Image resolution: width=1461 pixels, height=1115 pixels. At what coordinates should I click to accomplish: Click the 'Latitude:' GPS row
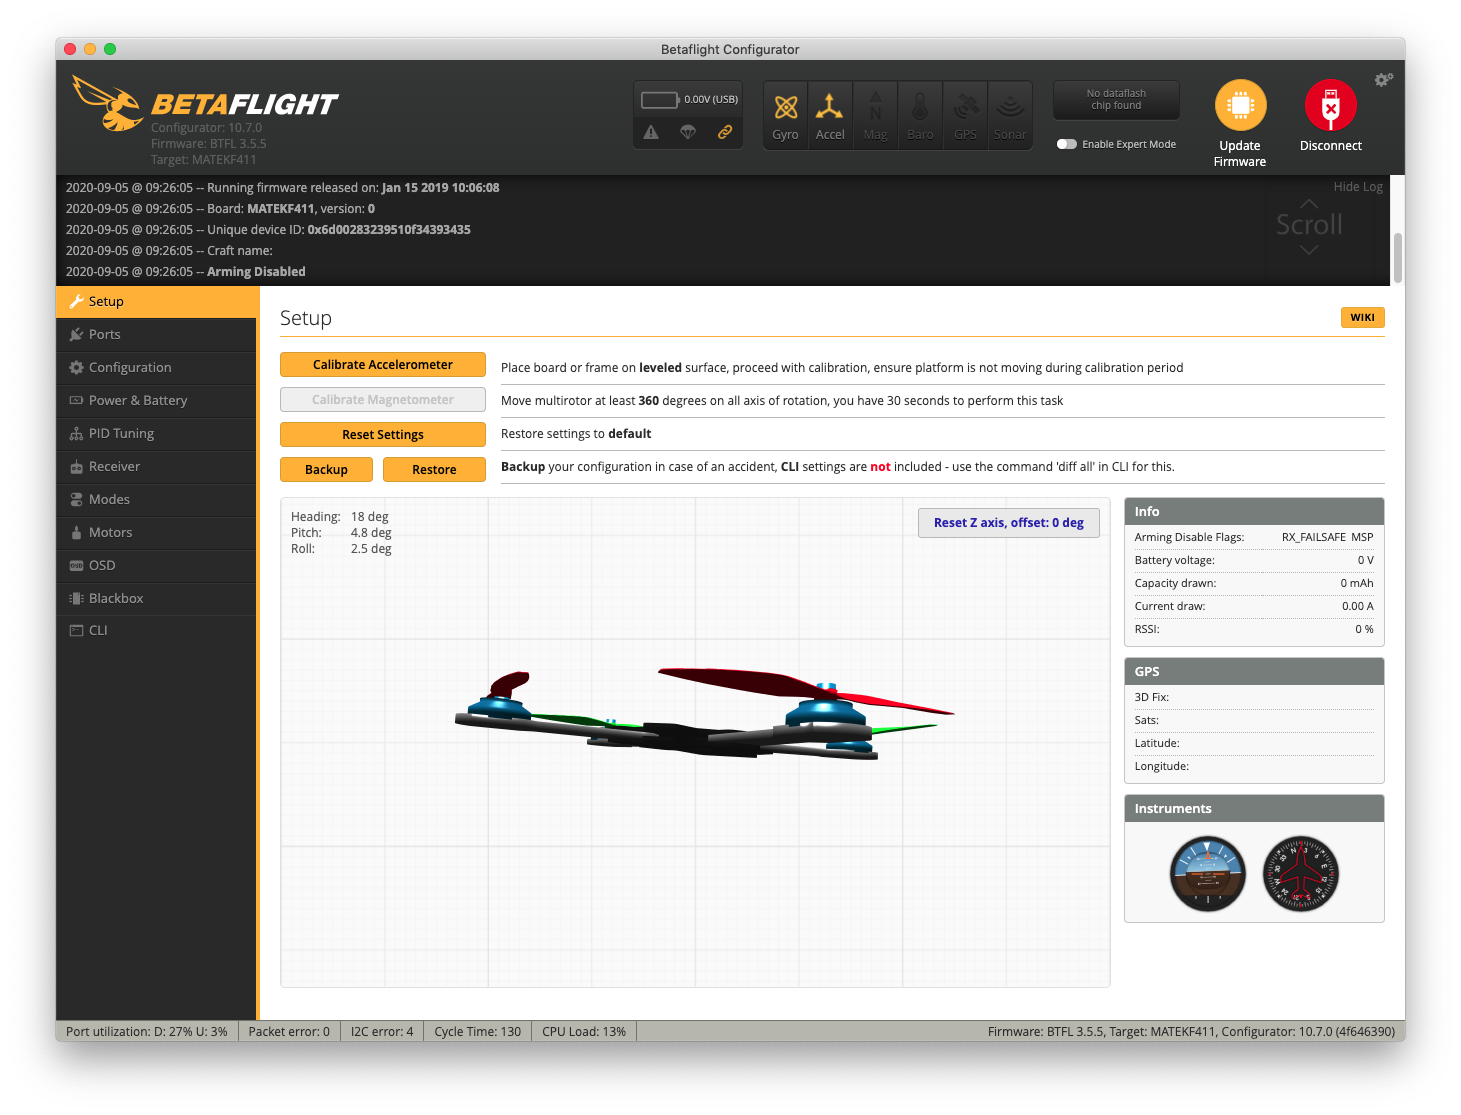pyautogui.click(x=1254, y=744)
